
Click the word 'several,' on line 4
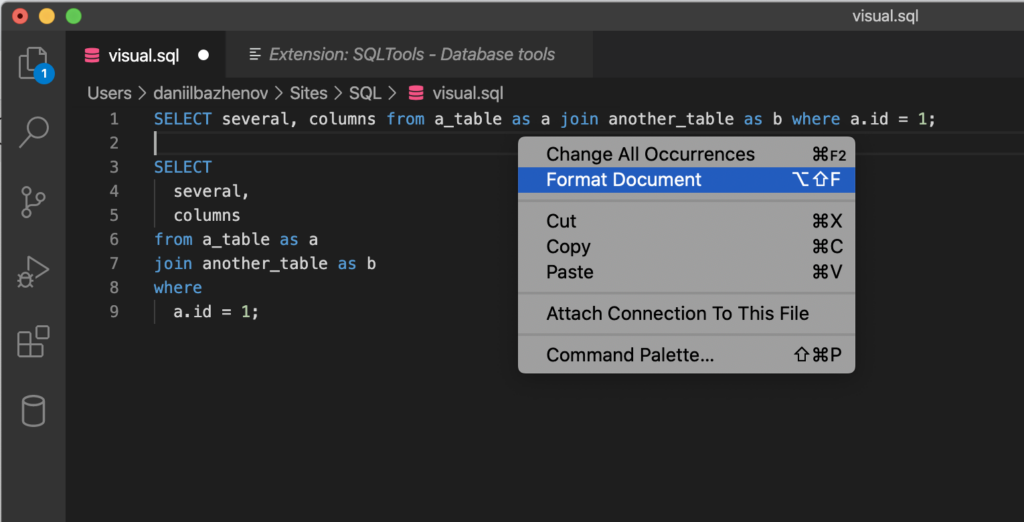pos(212,191)
